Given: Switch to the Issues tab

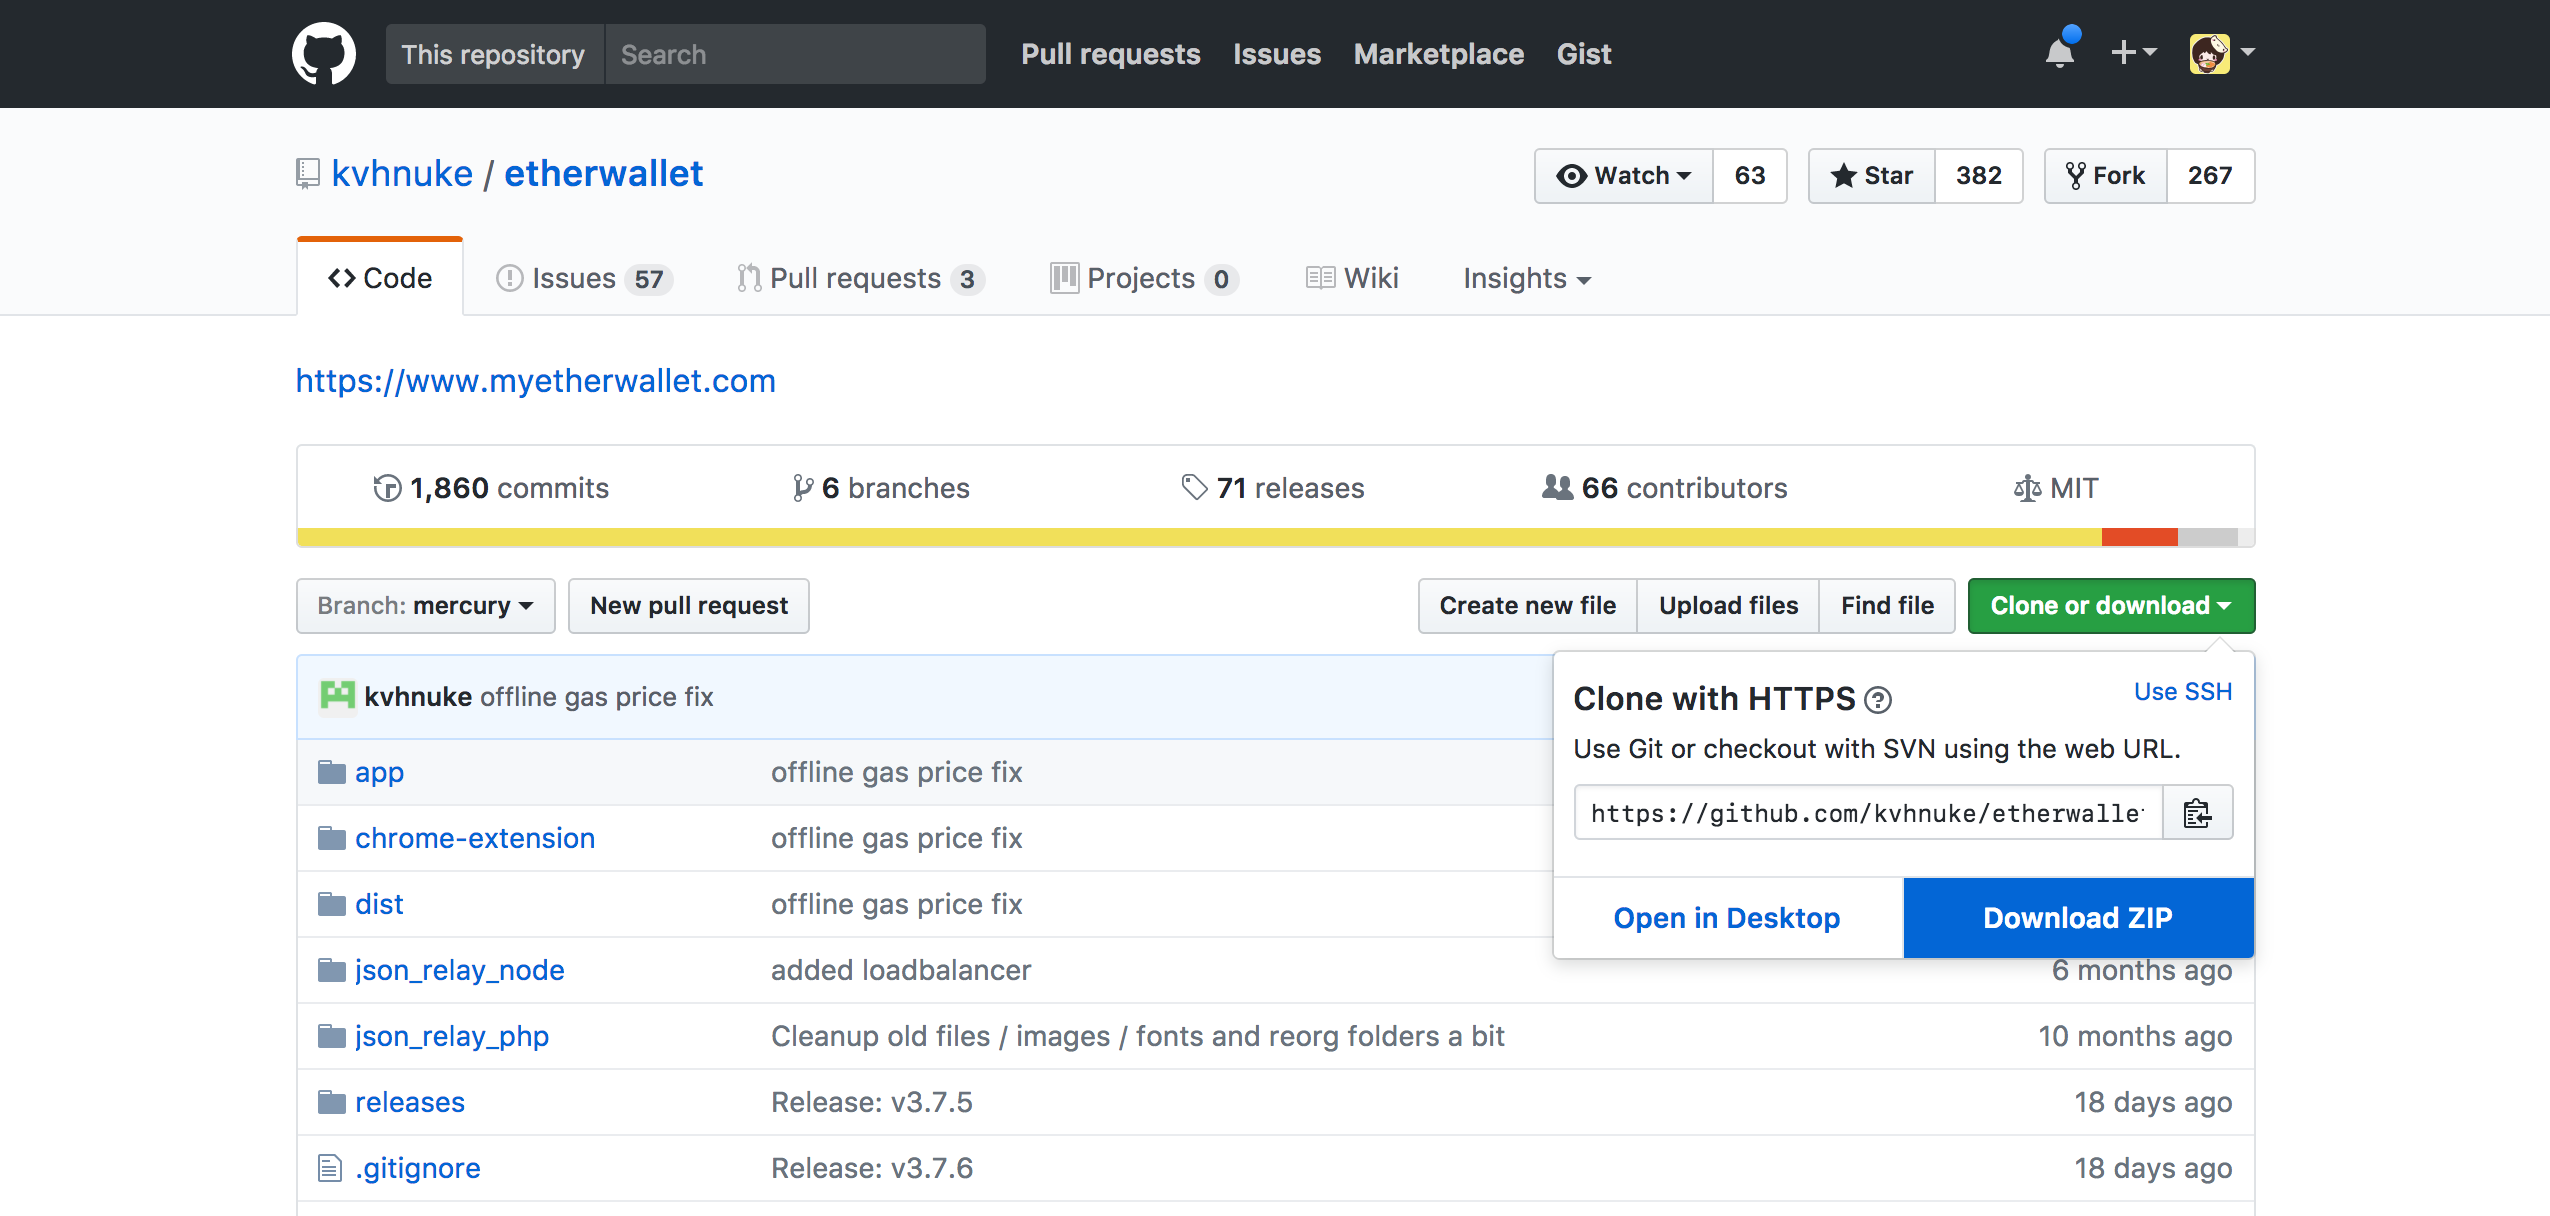Looking at the screenshot, I should pos(584,278).
